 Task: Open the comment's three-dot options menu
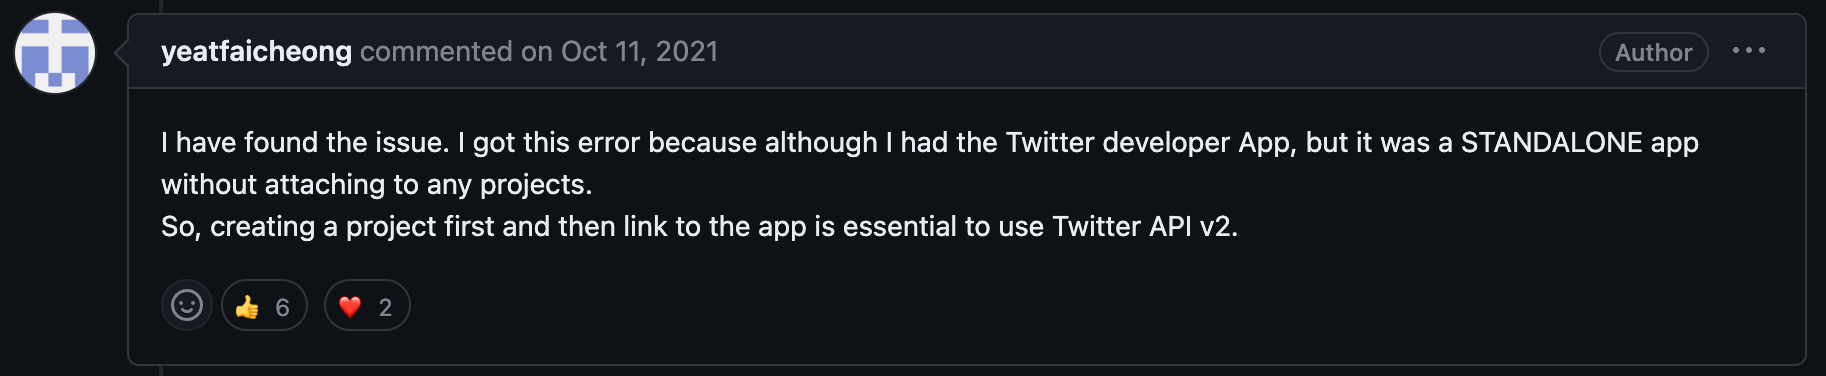click(1748, 51)
